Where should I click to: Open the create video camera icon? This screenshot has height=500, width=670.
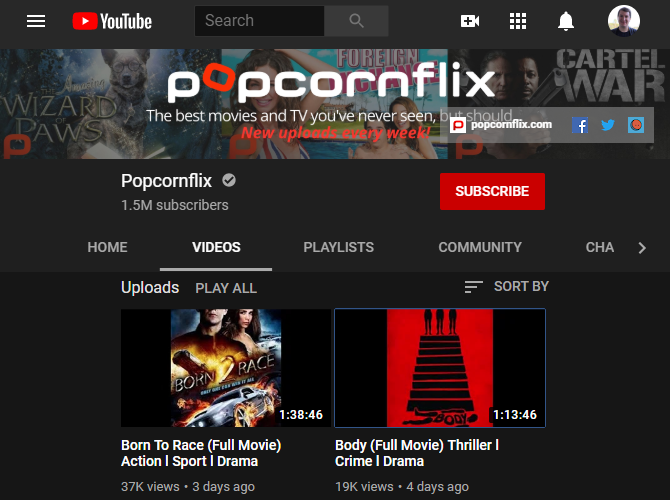pyautogui.click(x=470, y=21)
